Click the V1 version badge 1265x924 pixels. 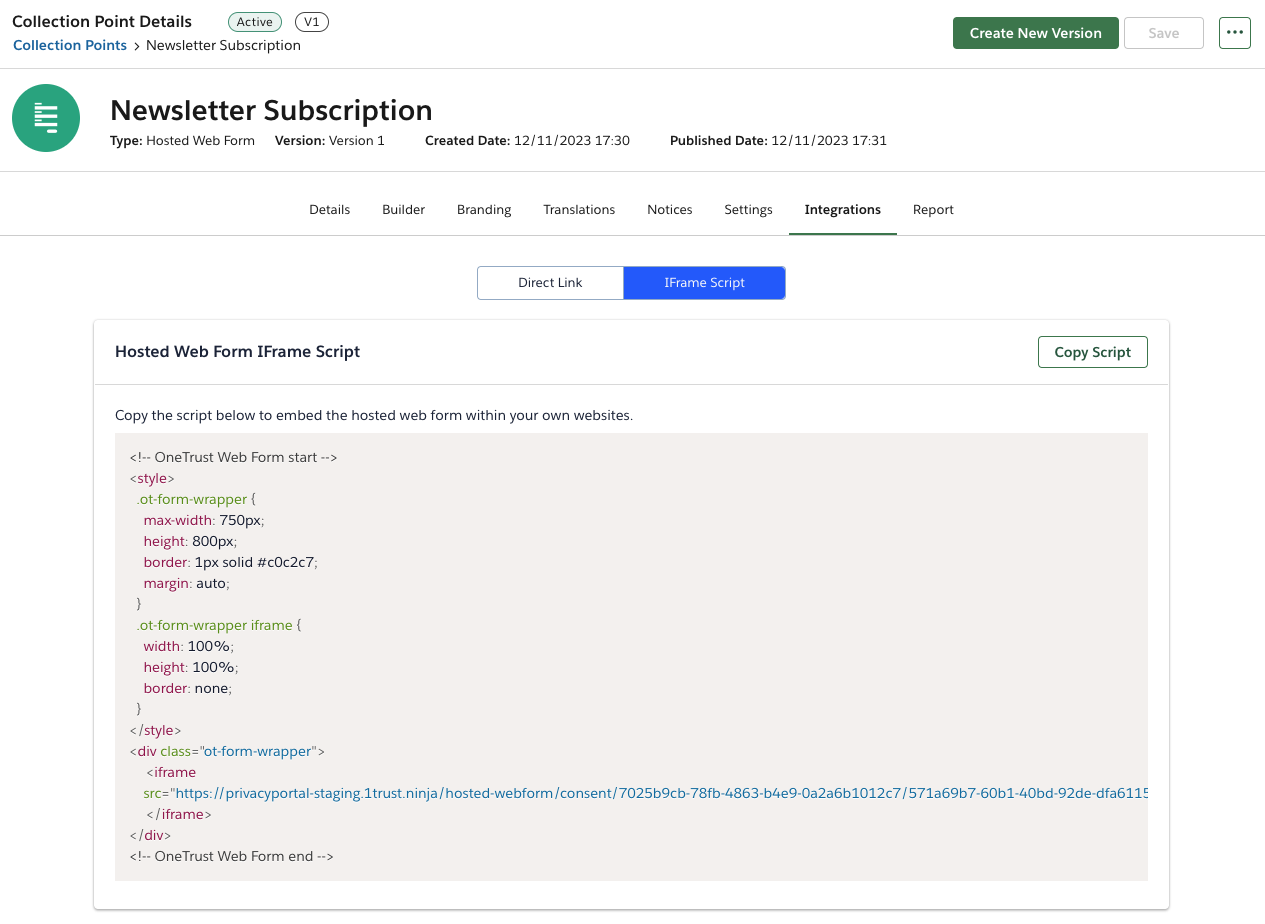pyautogui.click(x=311, y=21)
